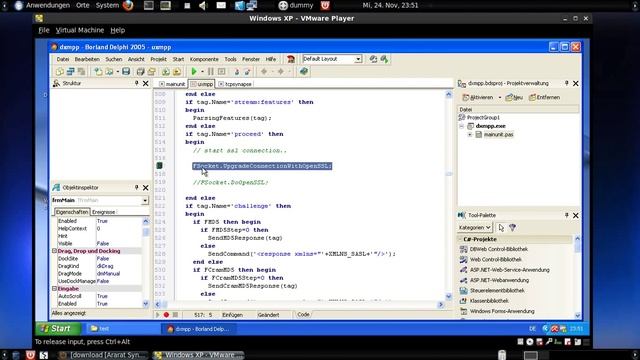Click the printer-like Save All icon
Viewport: 640px width, 360px height.
click(x=140, y=71)
